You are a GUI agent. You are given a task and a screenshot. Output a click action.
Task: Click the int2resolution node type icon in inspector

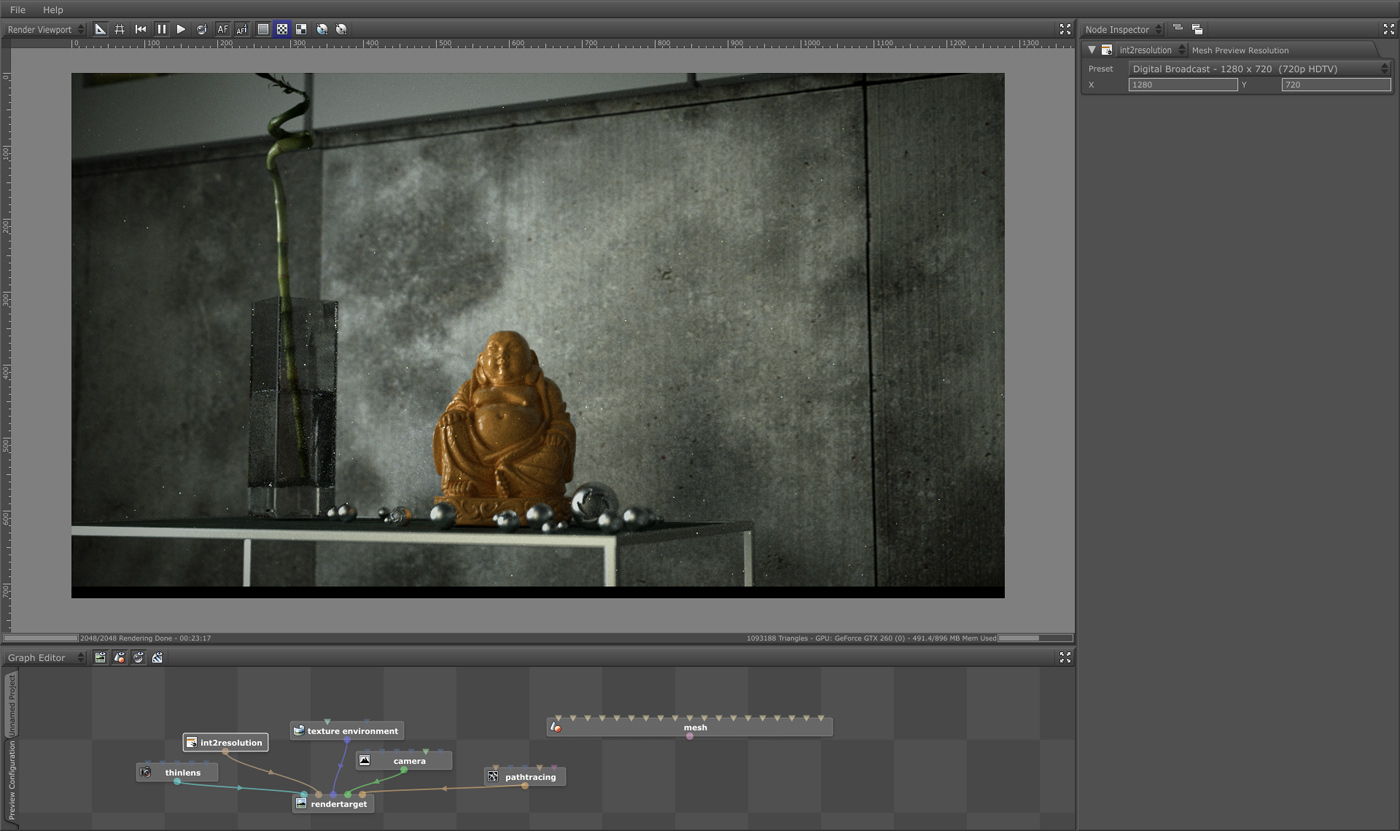click(x=1107, y=50)
